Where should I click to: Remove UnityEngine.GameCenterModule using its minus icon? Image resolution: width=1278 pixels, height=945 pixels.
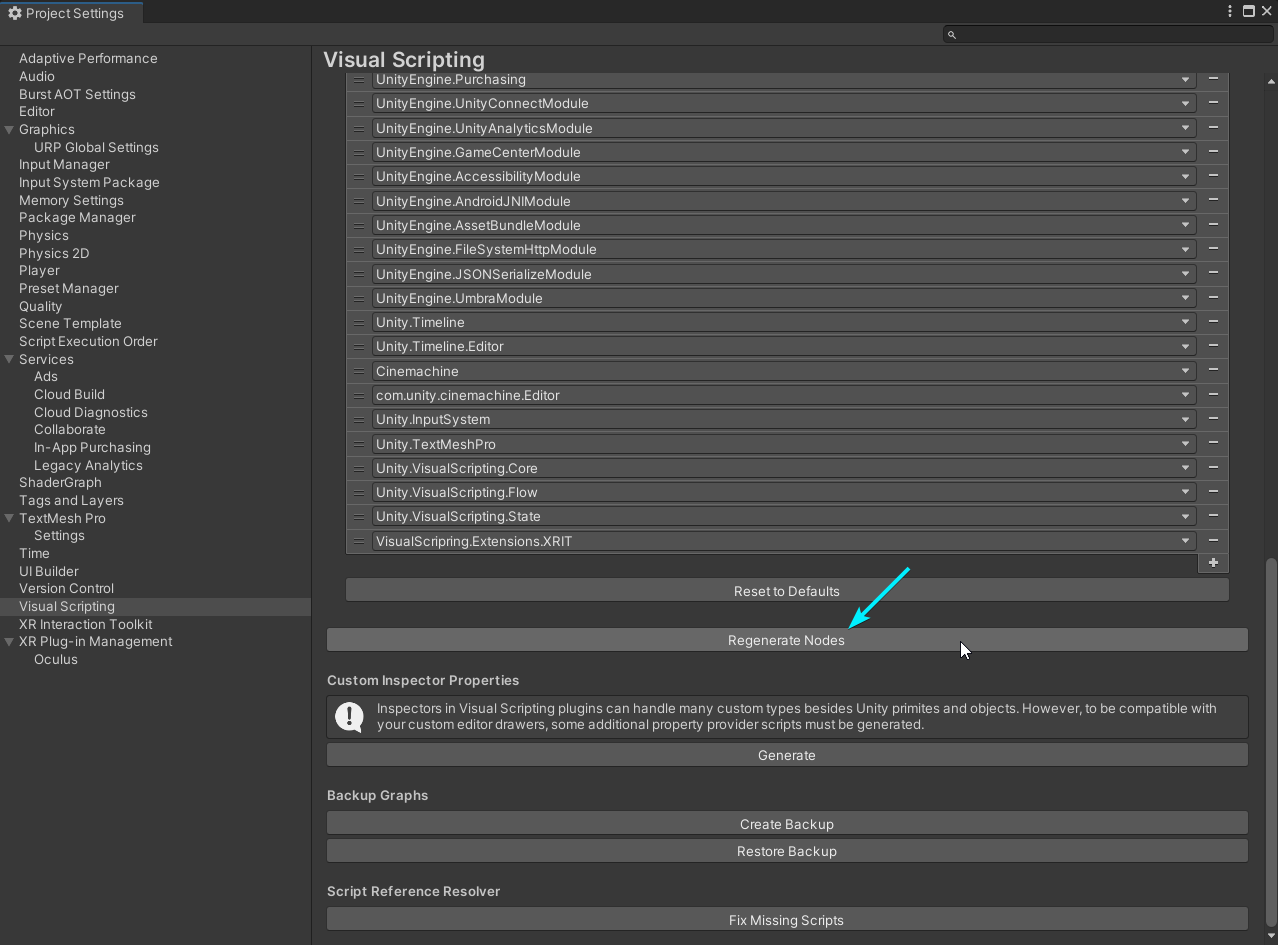point(1213,152)
